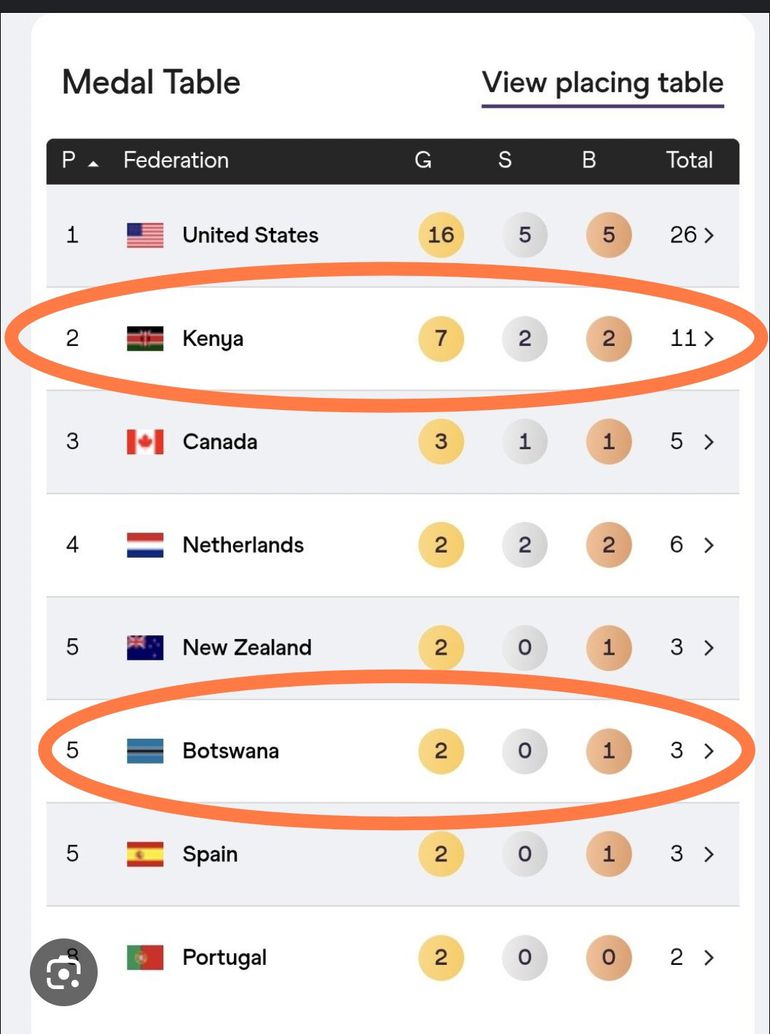The width and height of the screenshot is (770, 1034).
Task: Expand the Kenya row chevron
Action: [x=709, y=339]
